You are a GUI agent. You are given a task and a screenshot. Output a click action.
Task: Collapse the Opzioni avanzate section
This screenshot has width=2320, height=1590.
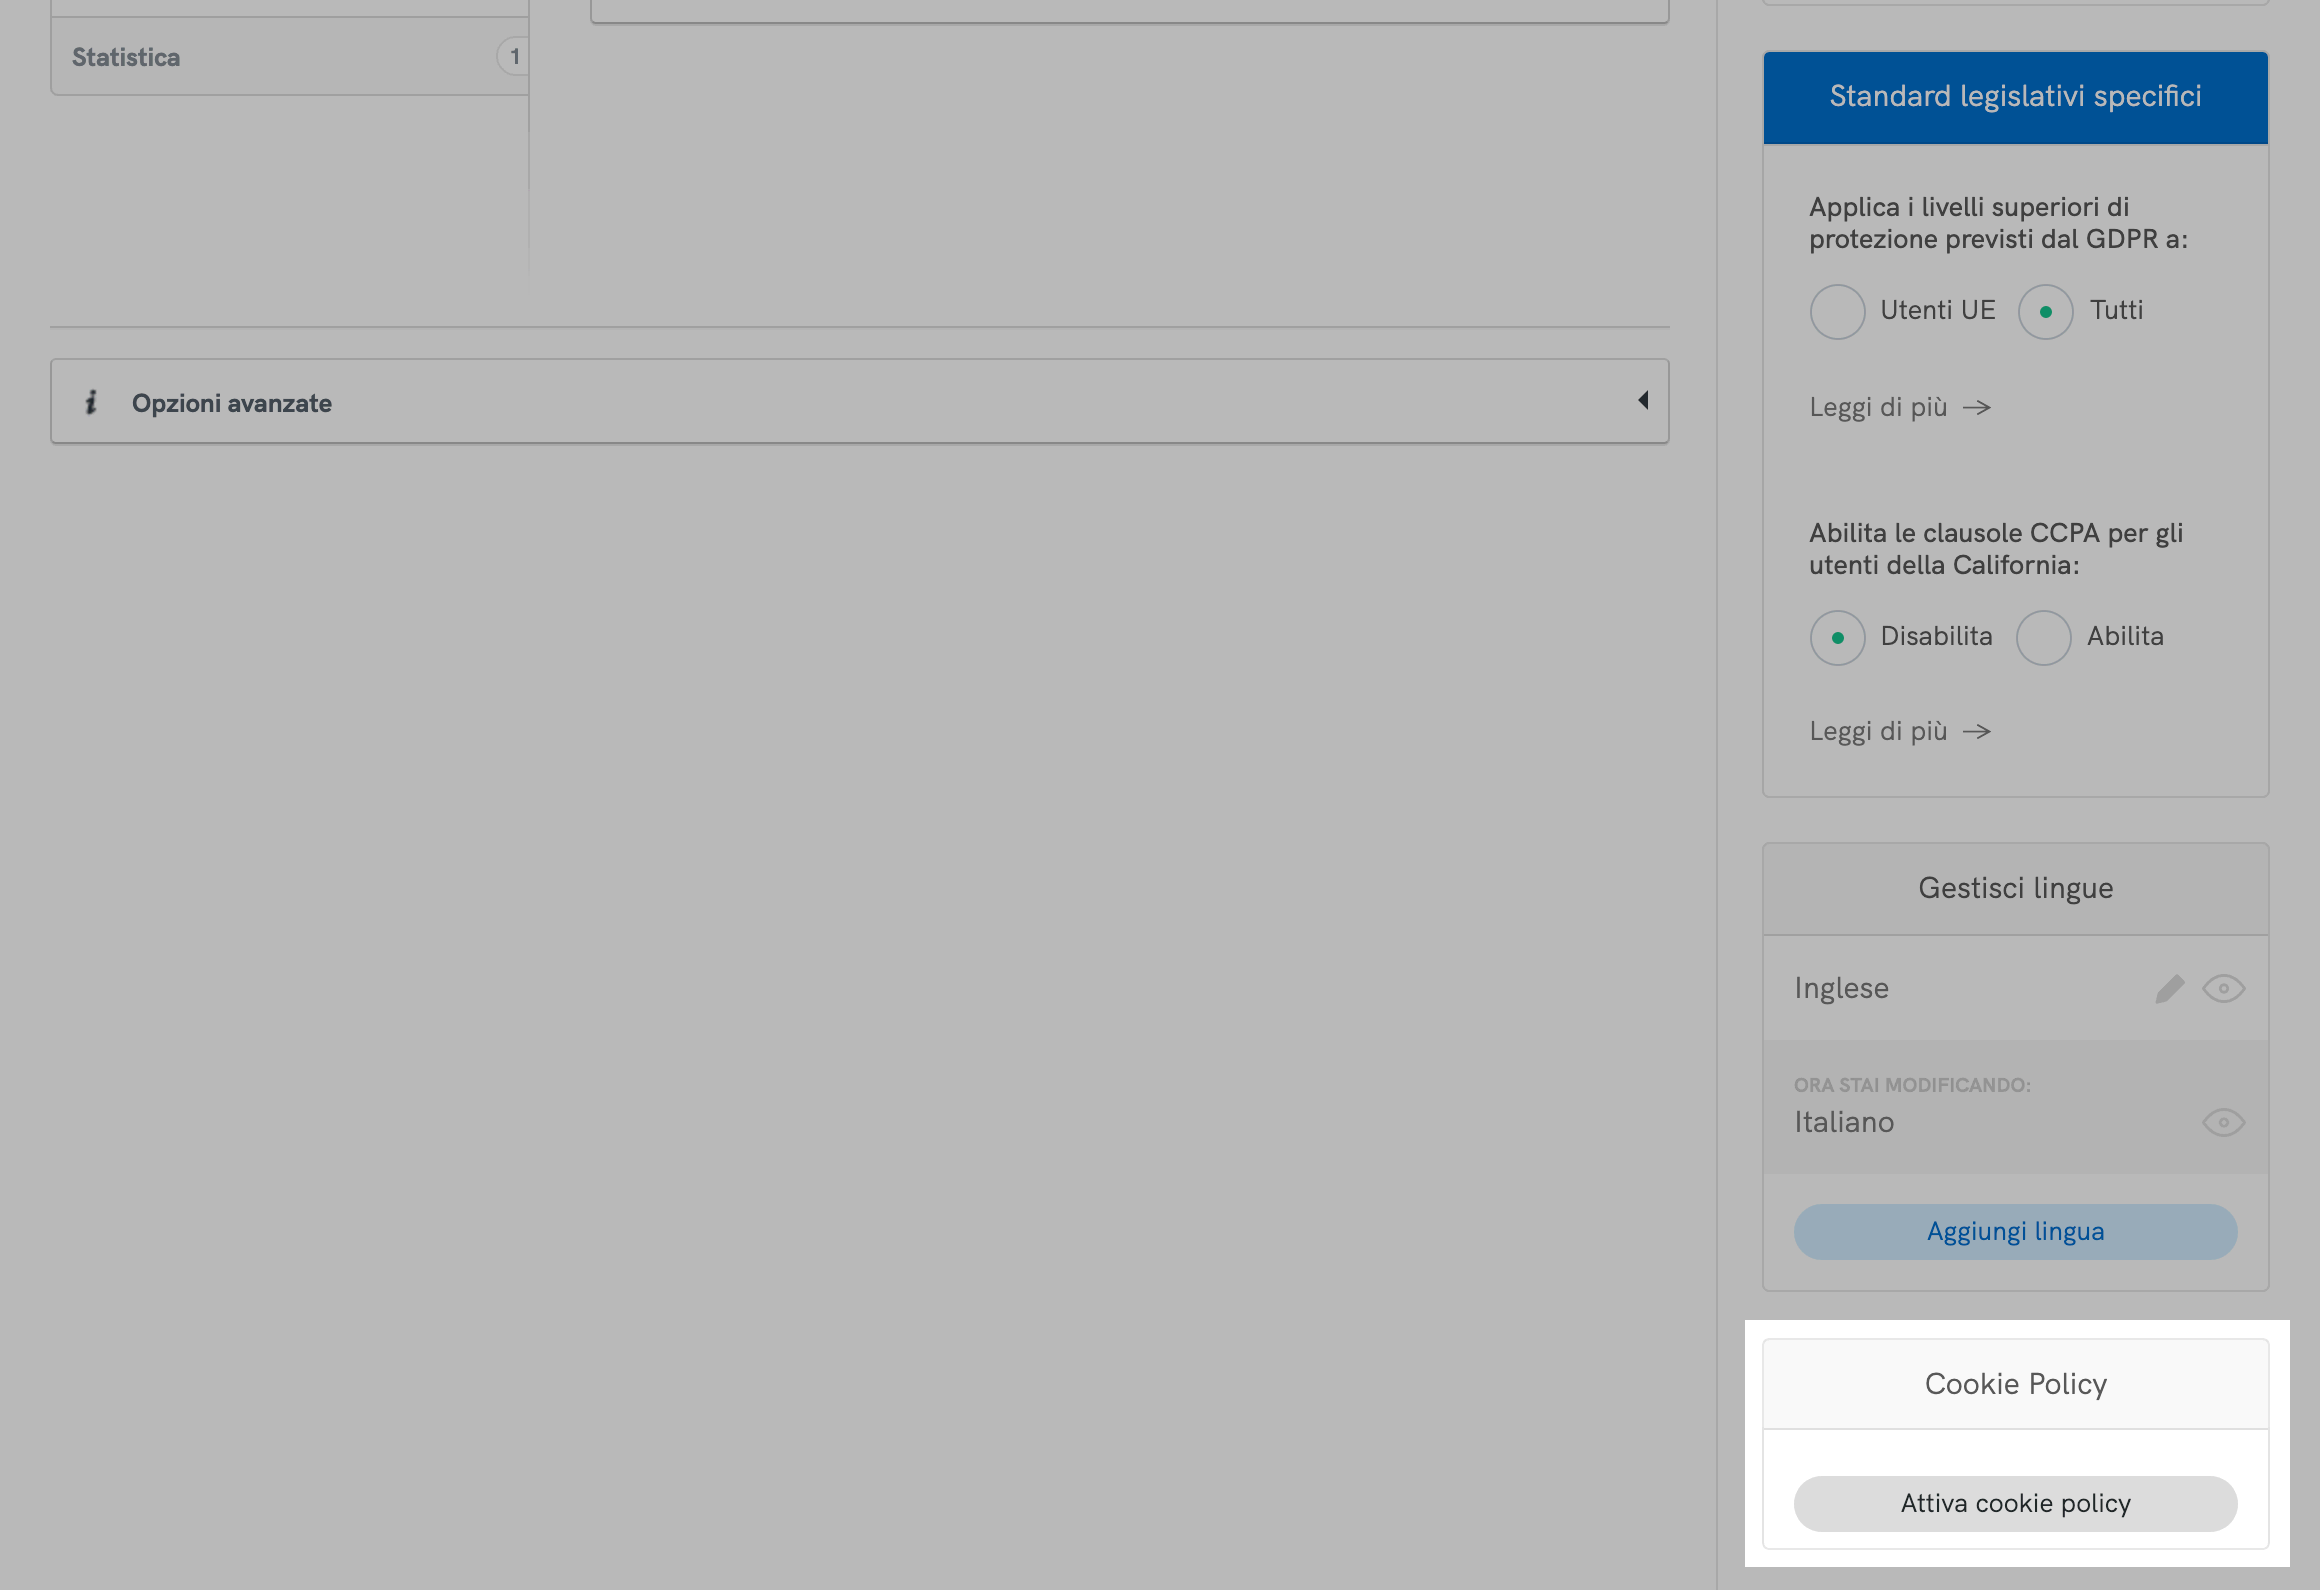click(1644, 400)
